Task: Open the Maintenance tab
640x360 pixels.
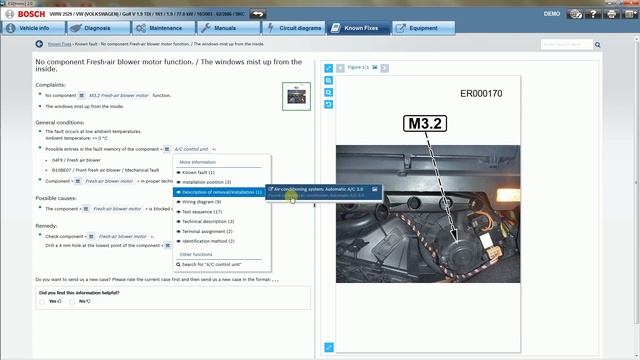Action: (x=162, y=28)
